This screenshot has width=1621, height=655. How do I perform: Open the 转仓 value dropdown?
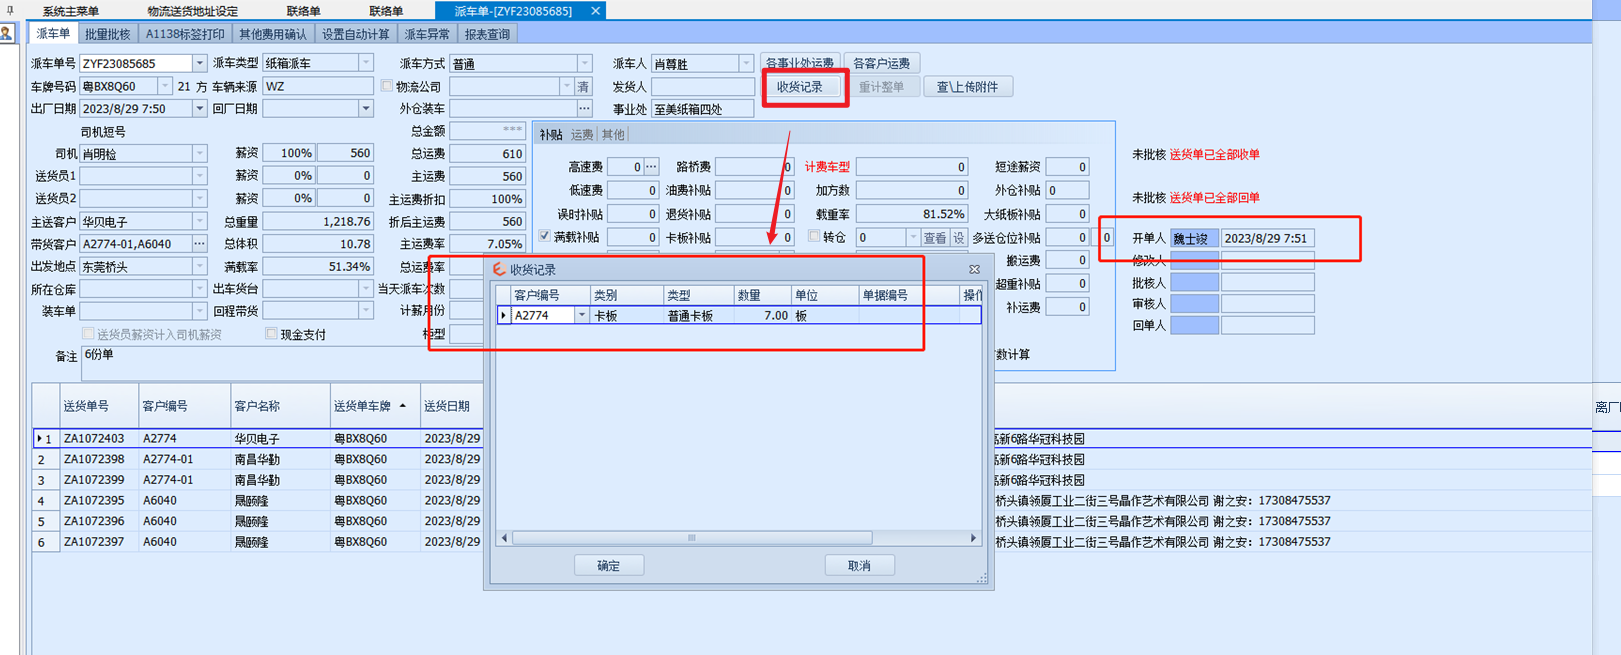click(912, 238)
